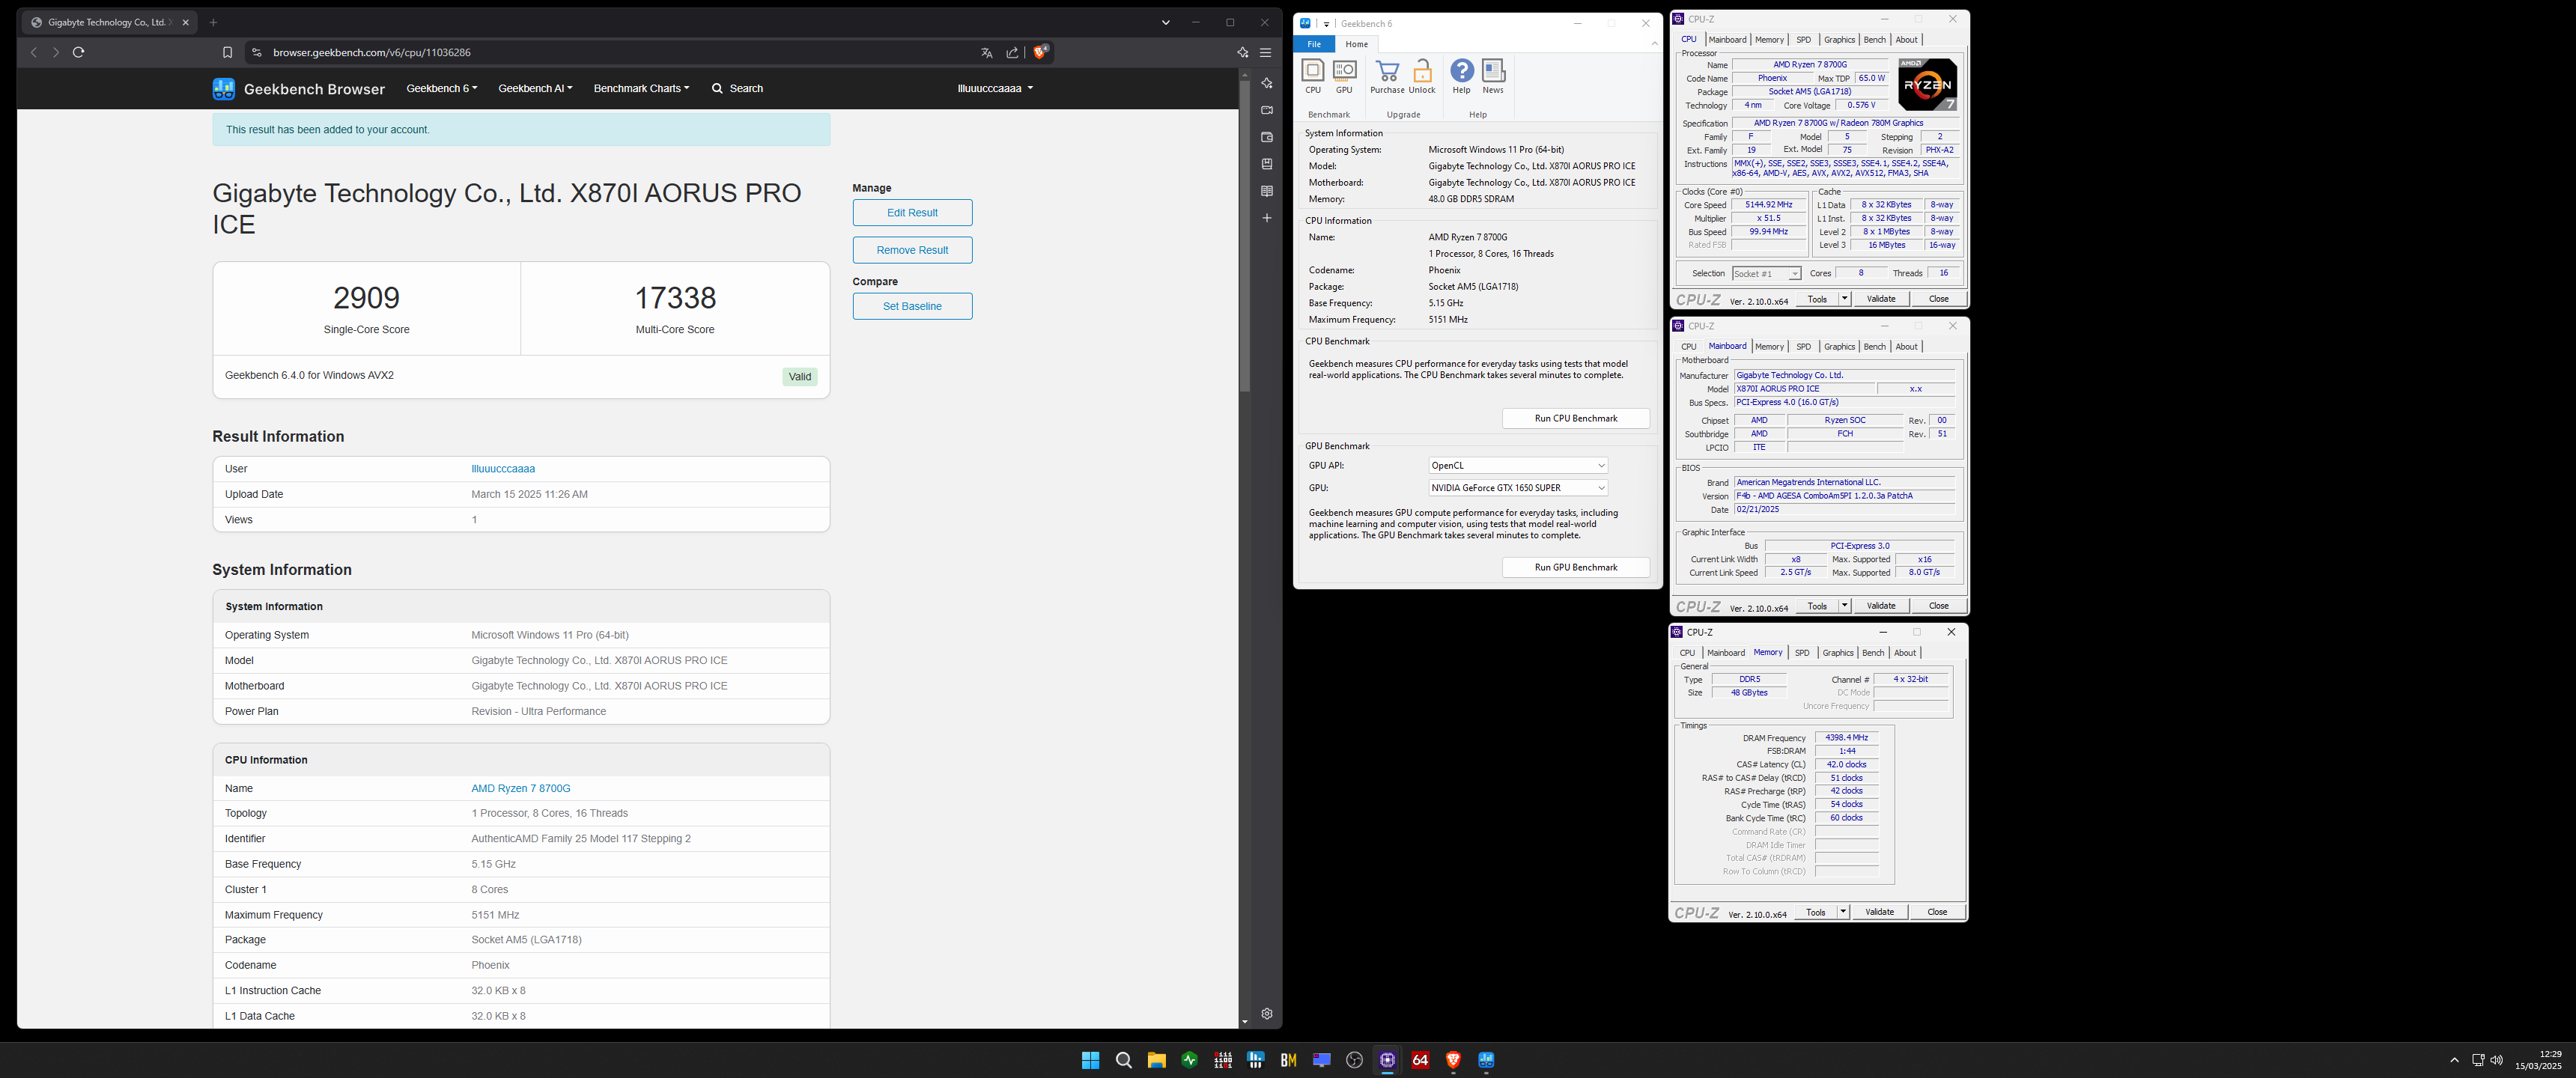This screenshot has height=1078, width=2576.
Task: Click the share page icon in address bar
Action: tap(1012, 53)
